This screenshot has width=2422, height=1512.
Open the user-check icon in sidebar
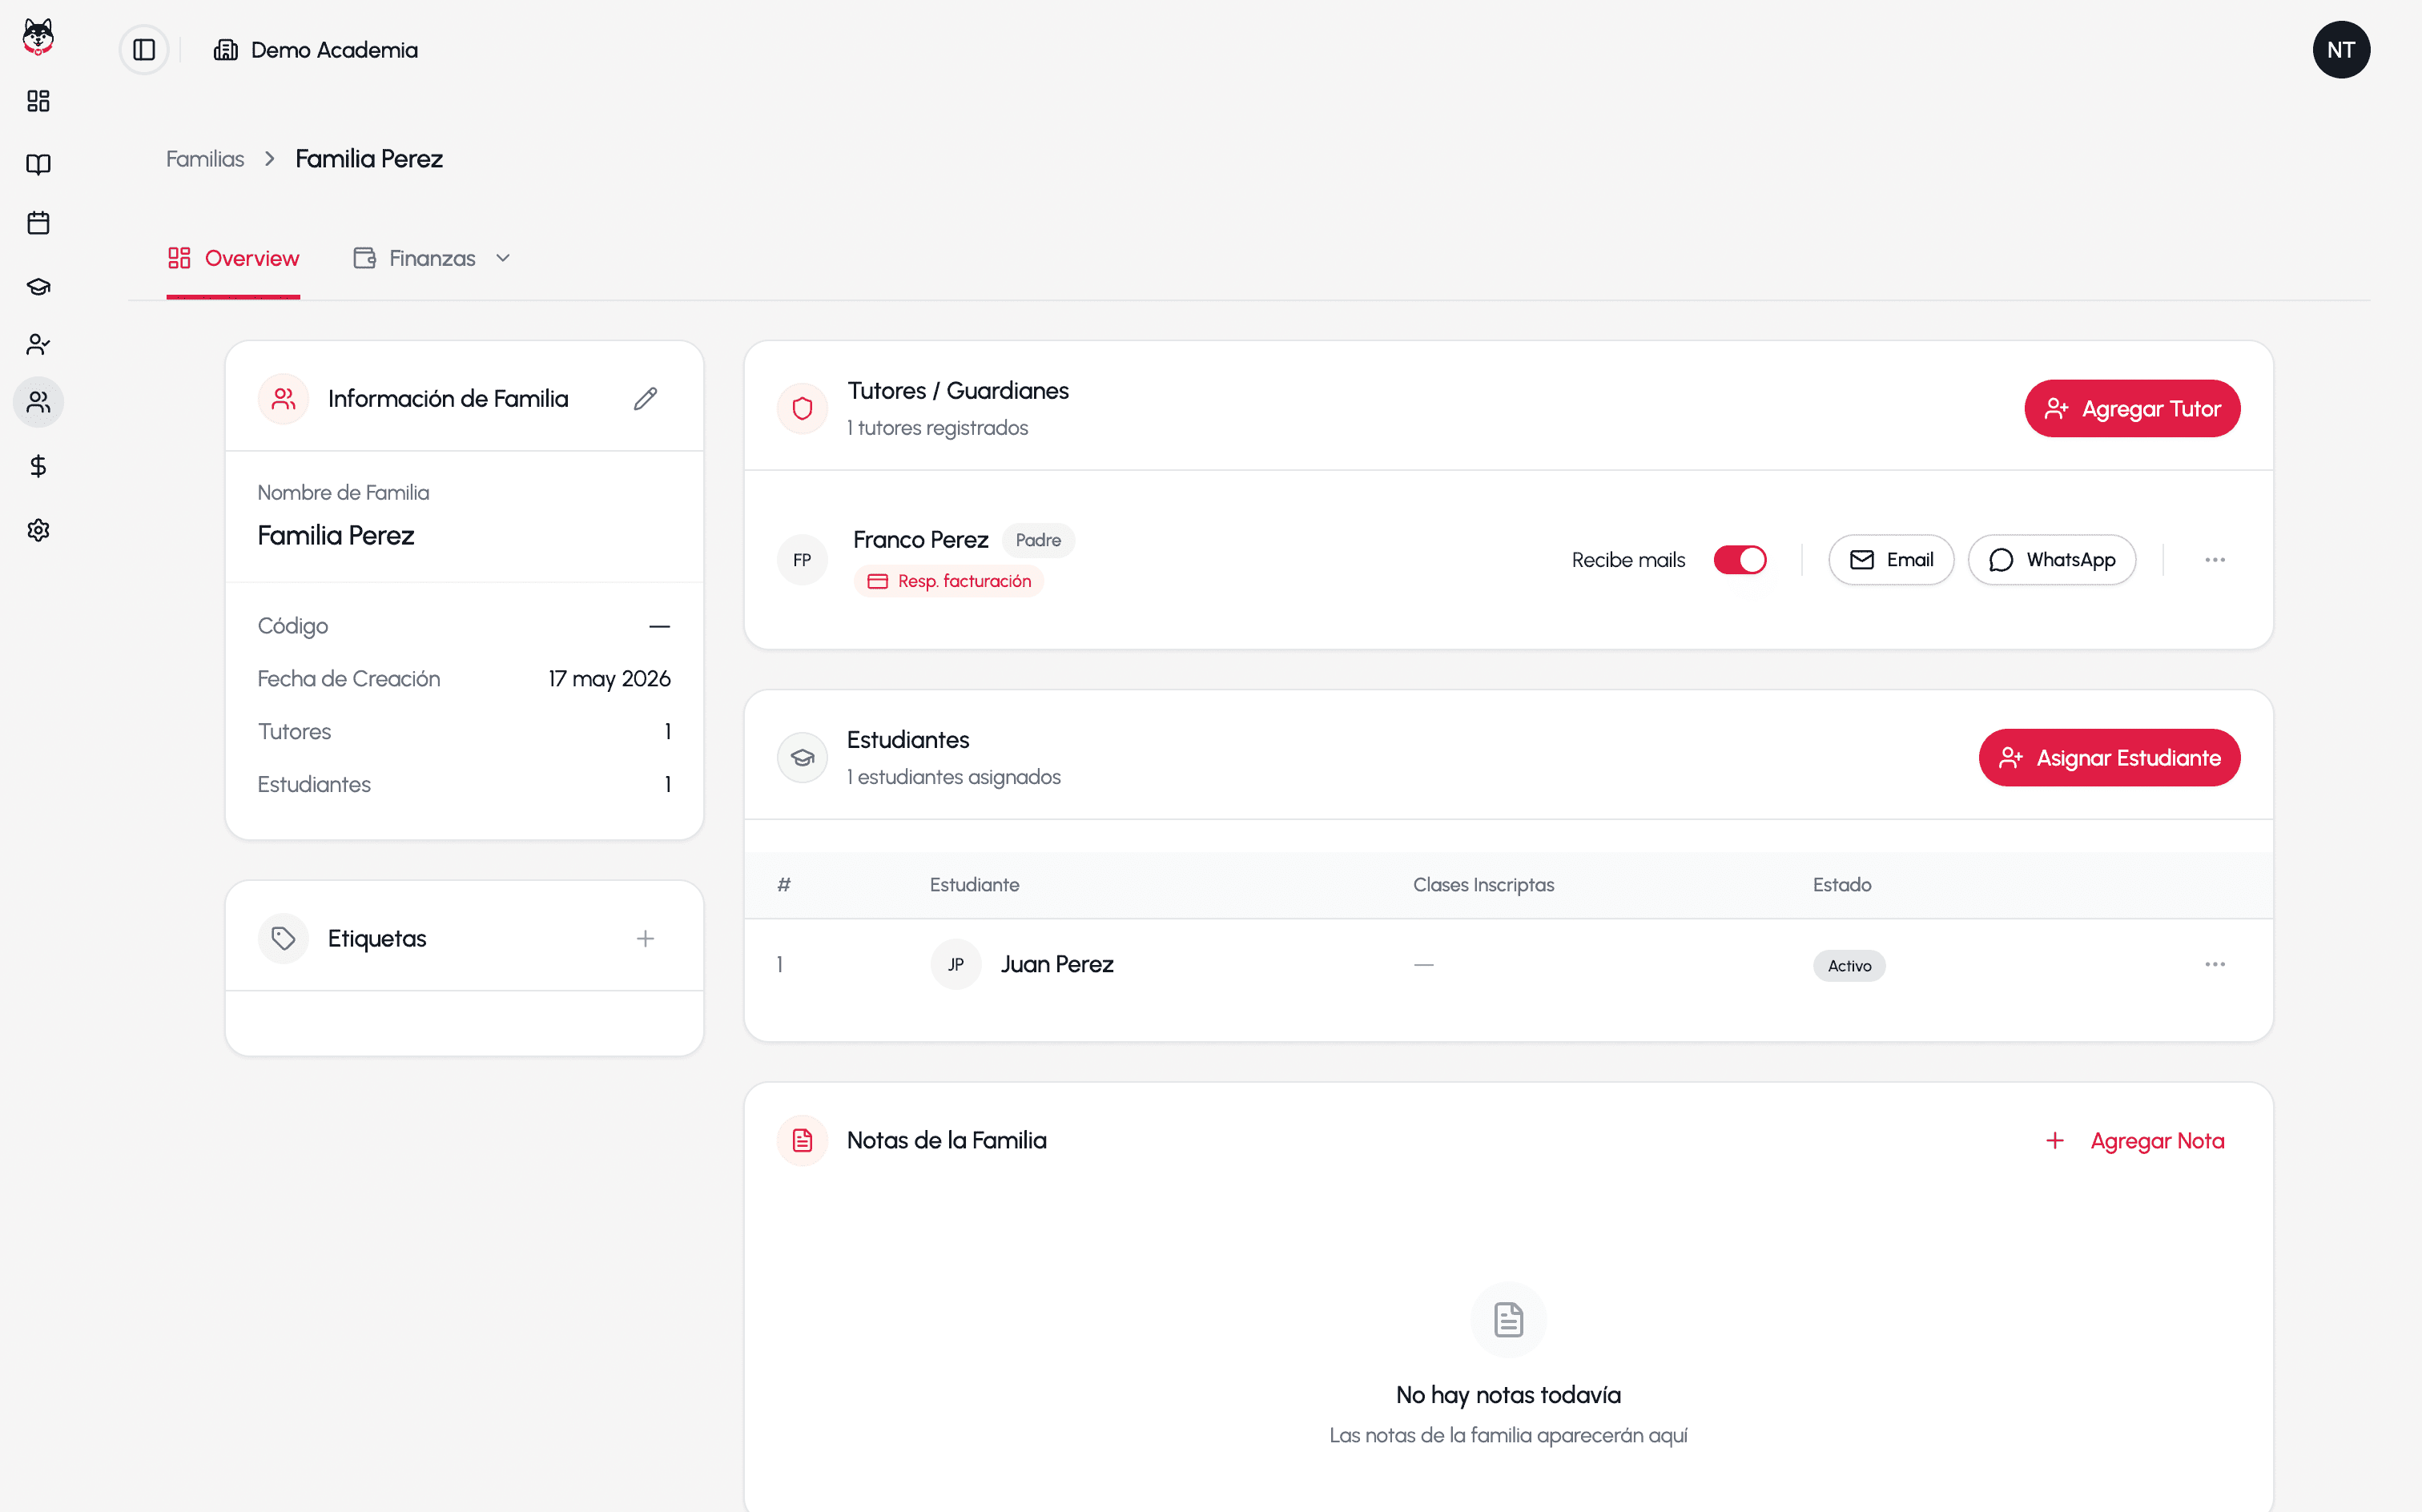38,345
